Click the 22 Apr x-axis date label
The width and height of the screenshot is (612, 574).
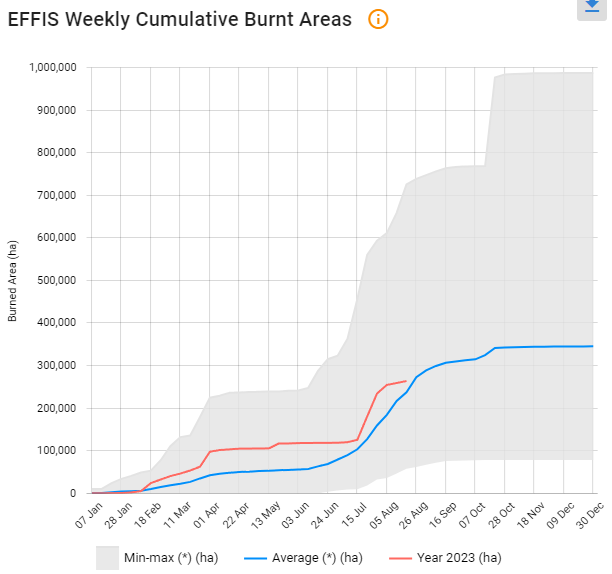click(x=236, y=515)
